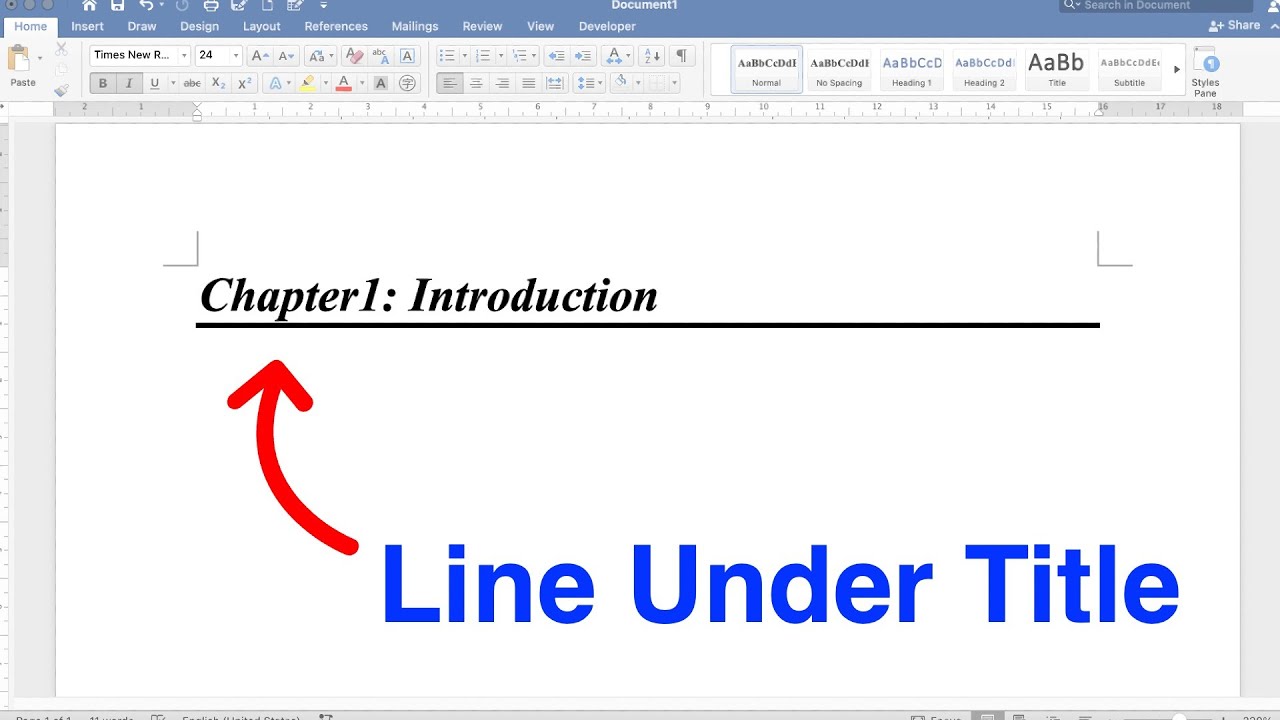The width and height of the screenshot is (1280, 720).
Task: Click the distributed alignment icon
Action: click(555, 83)
